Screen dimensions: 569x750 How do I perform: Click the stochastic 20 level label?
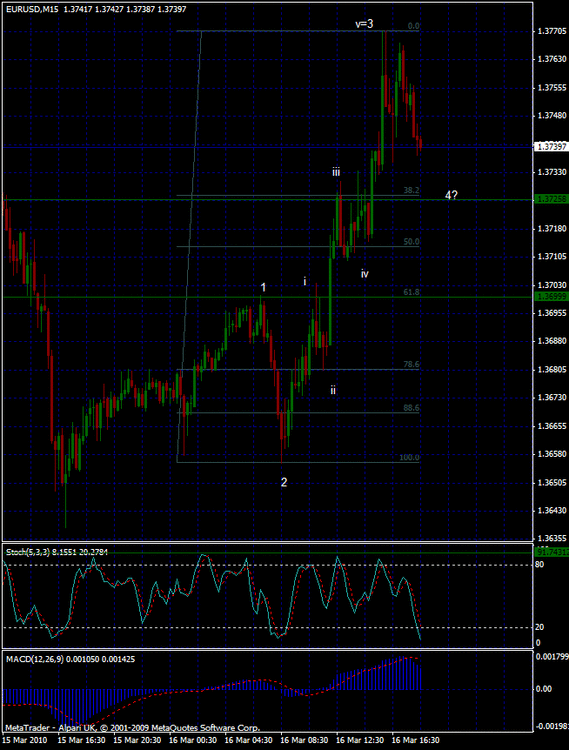(x=539, y=627)
